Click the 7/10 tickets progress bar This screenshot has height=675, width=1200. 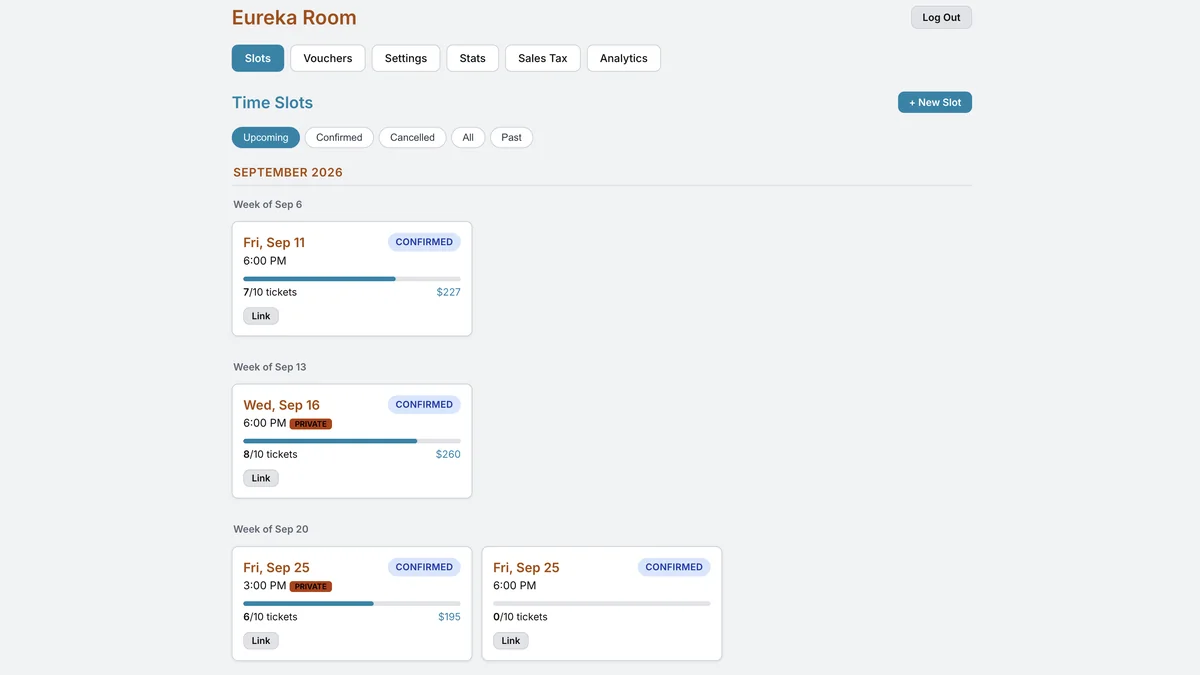point(352,279)
